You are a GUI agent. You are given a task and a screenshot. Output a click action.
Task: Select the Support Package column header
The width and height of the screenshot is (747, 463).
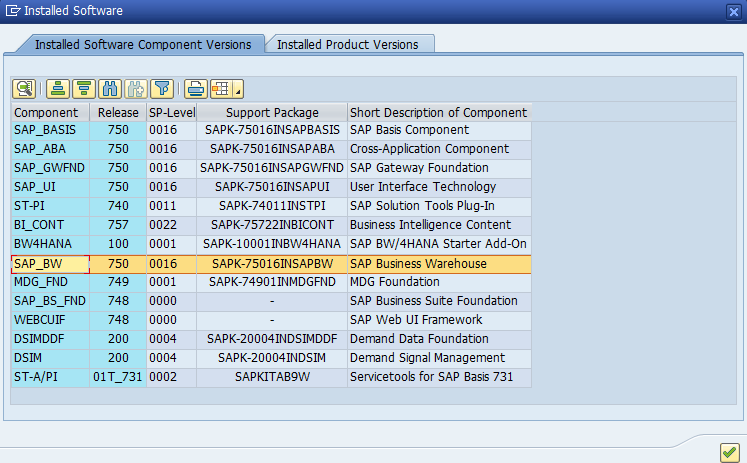[x=272, y=112]
